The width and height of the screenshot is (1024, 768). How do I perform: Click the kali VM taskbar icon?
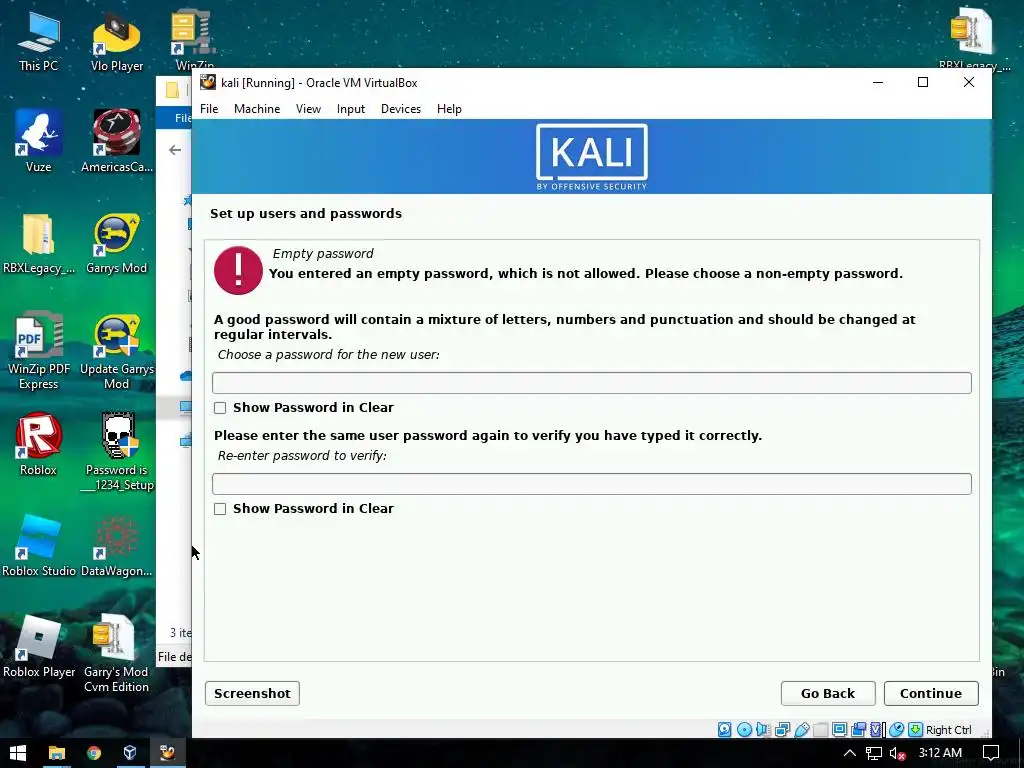[x=167, y=753]
